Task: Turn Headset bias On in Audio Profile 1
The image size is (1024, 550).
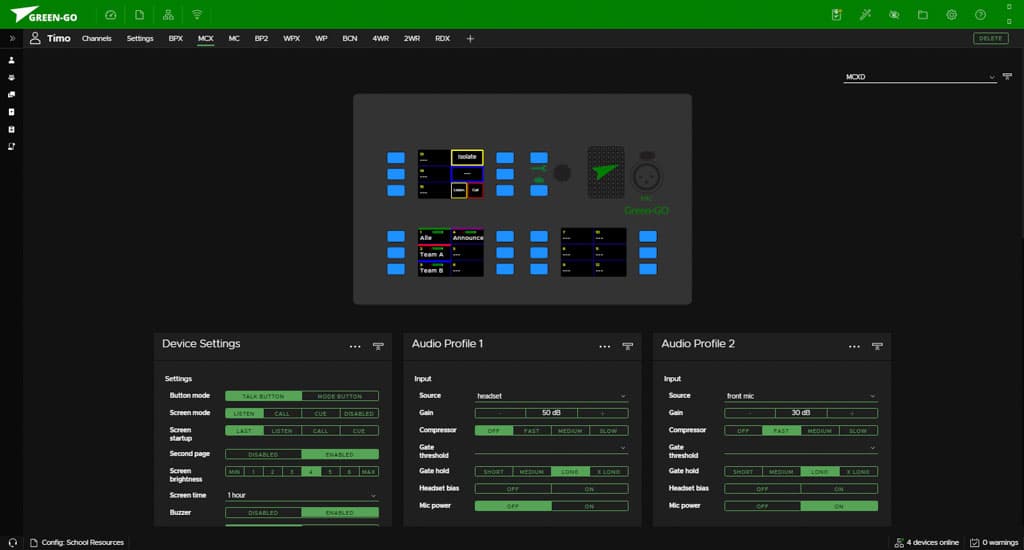Action: pos(589,488)
